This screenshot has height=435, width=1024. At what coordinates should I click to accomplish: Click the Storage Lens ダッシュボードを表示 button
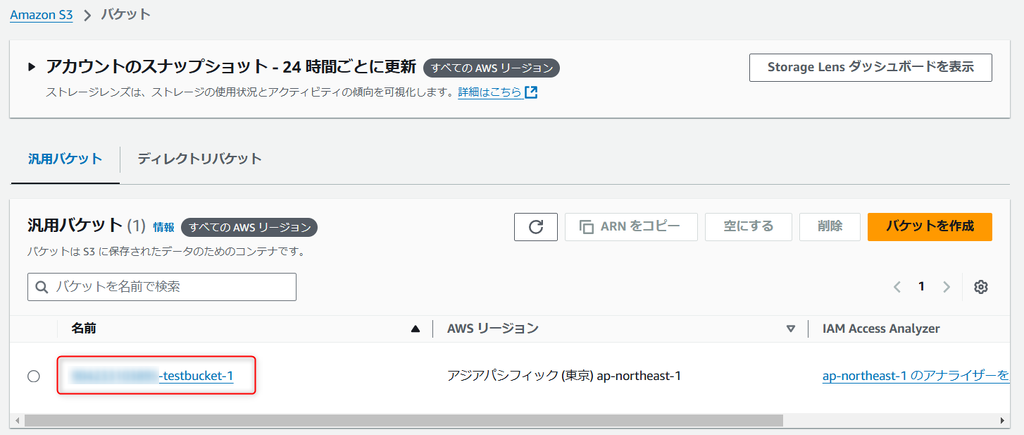(871, 67)
